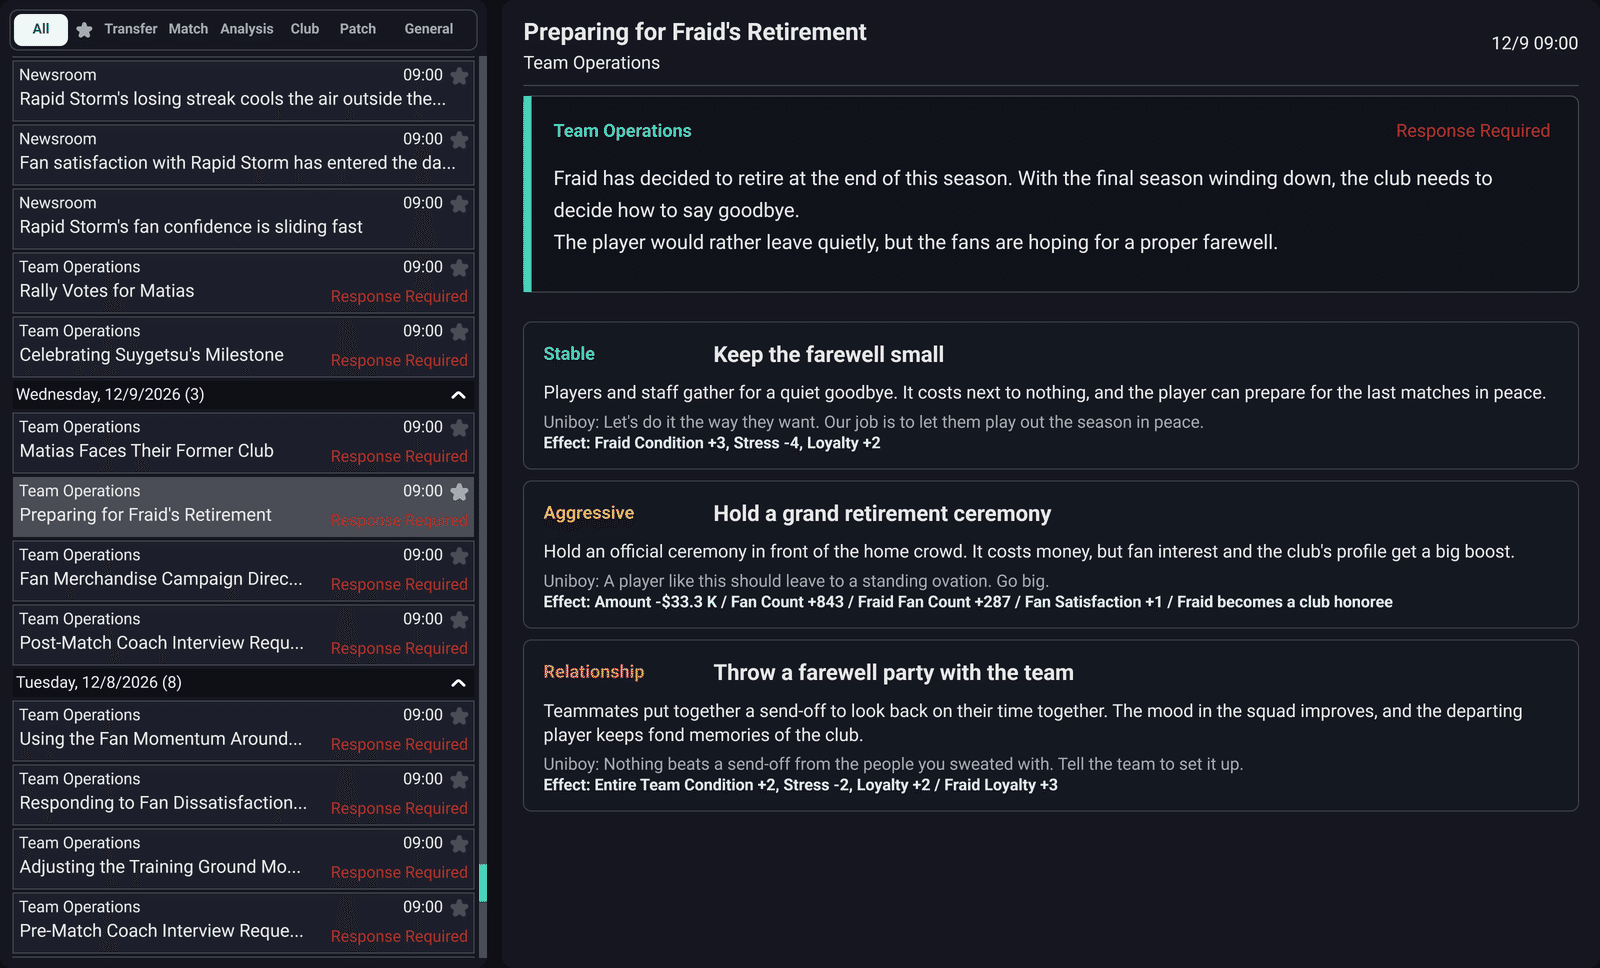Image resolution: width=1600 pixels, height=968 pixels.
Task: Open the Pre-Match Coach Interview request
Action: pyautogui.click(x=243, y=921)
